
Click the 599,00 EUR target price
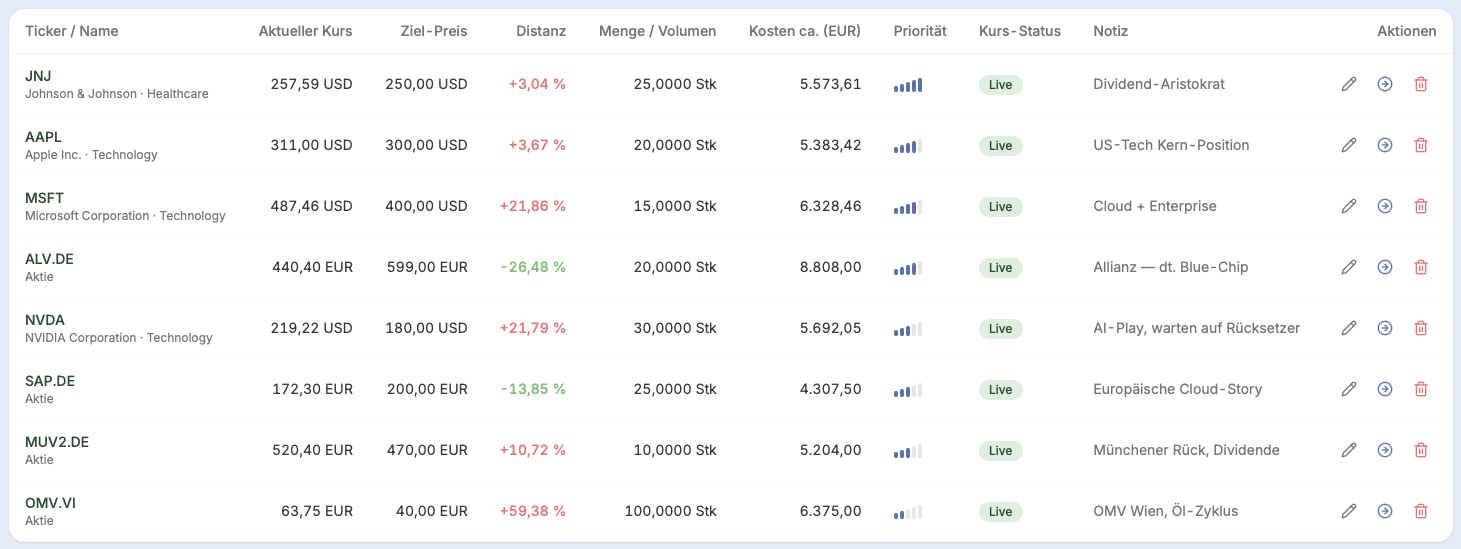[x=426, y=267]
